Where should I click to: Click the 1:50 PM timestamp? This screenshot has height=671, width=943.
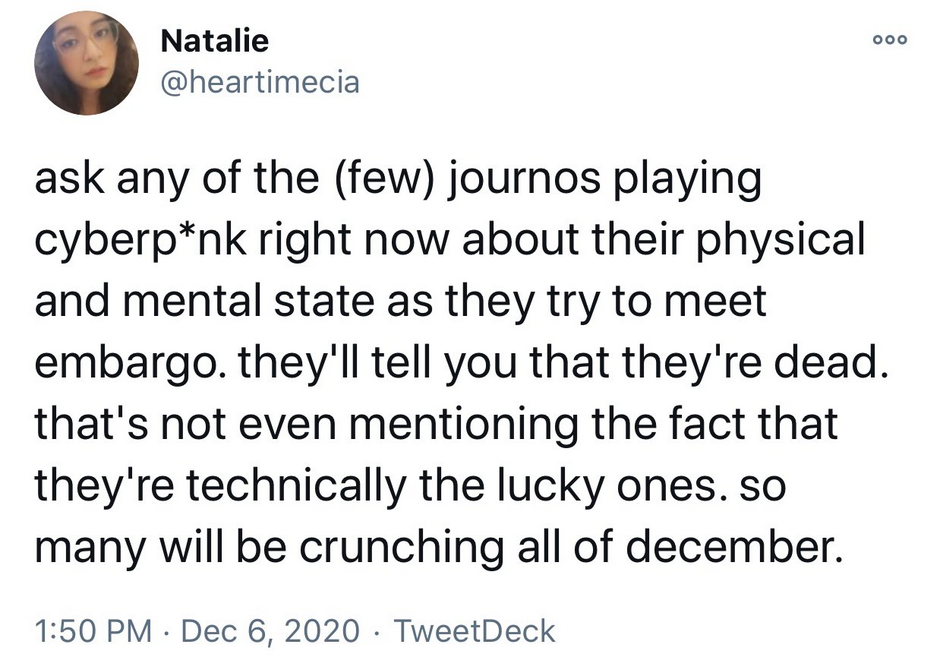tap(93, 631)
